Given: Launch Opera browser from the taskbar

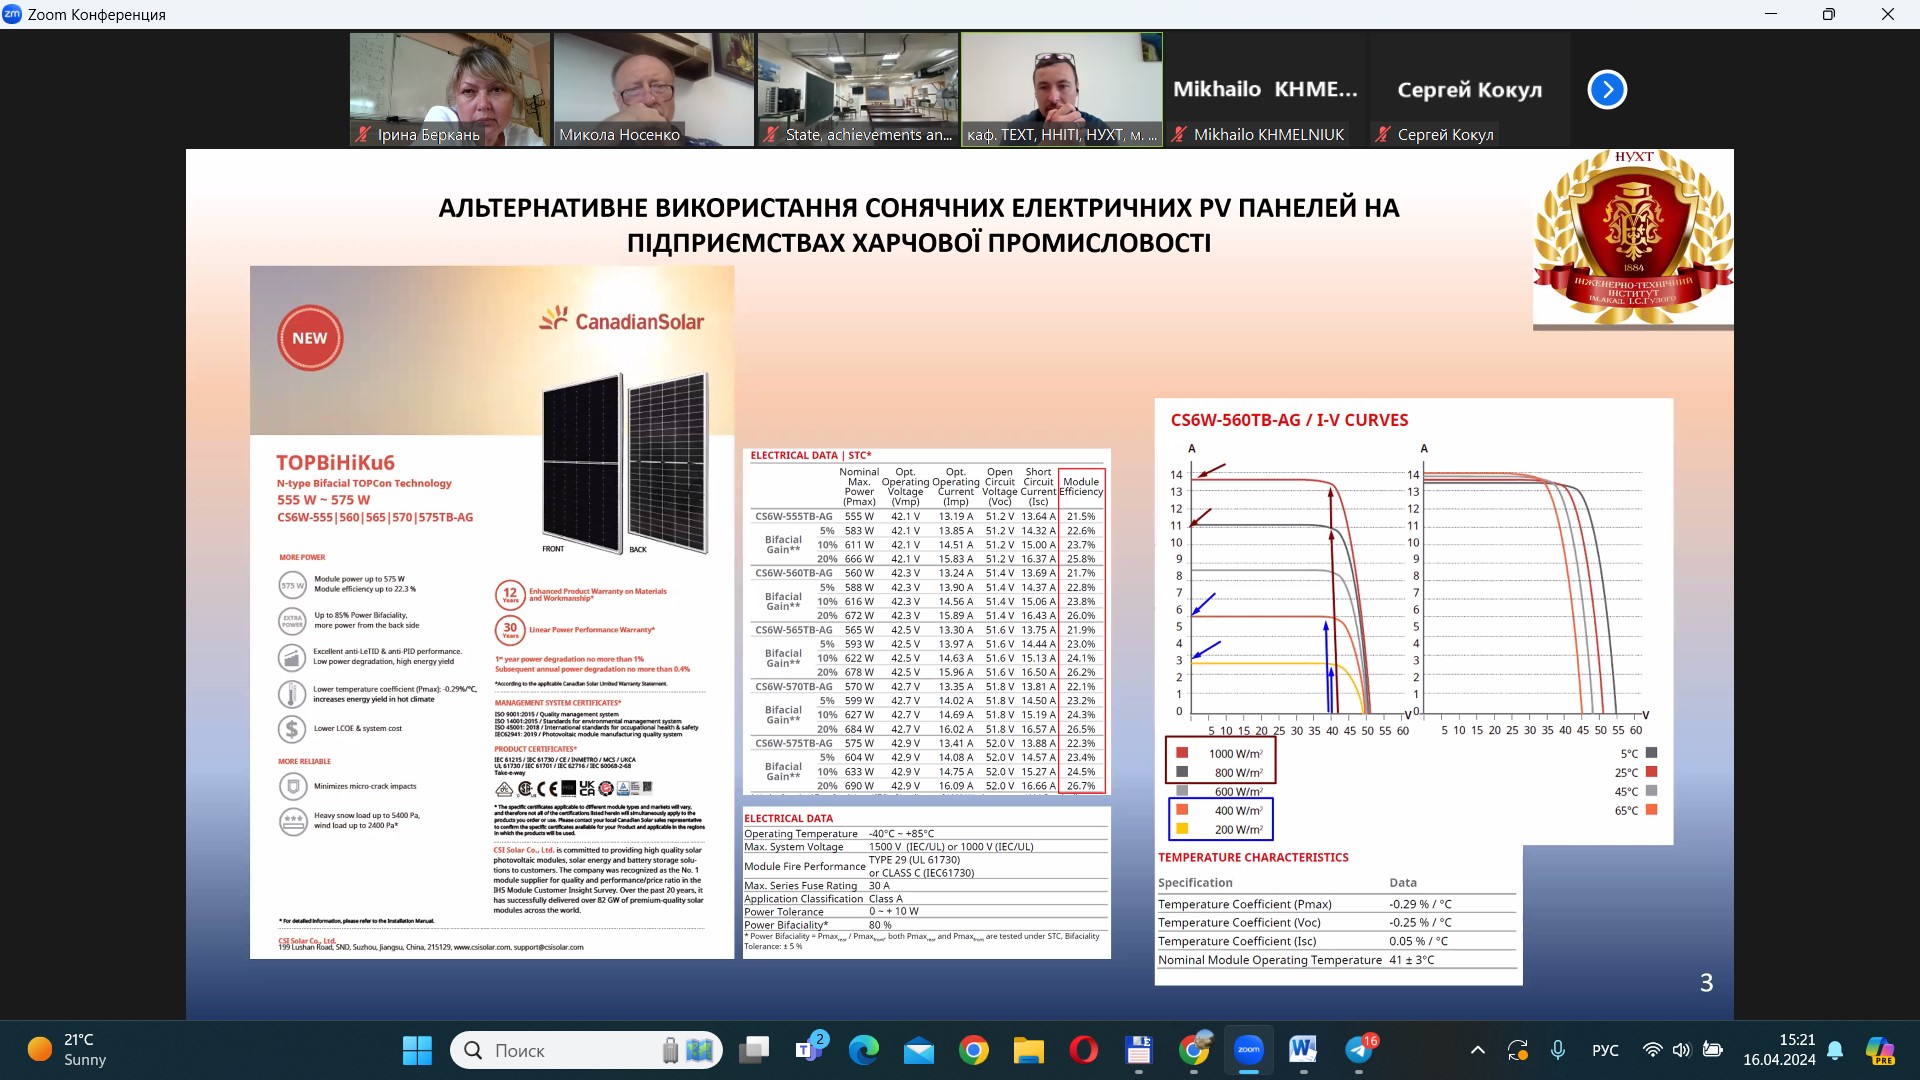Looking at the screenshot, I should [1084, 1050].
